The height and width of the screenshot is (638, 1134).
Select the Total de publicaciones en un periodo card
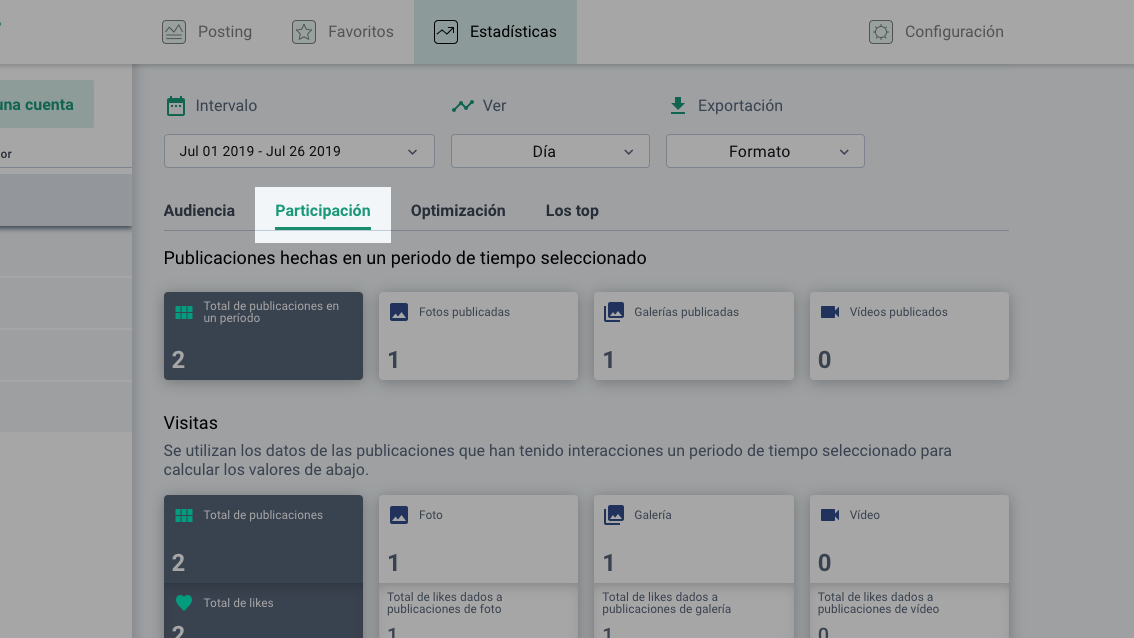(263, 336)
